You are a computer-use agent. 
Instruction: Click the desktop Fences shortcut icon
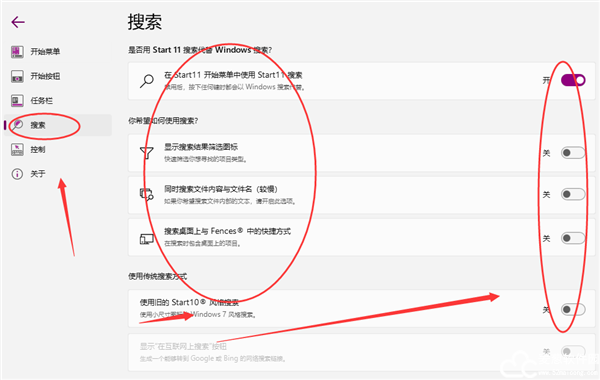point(147,239)
